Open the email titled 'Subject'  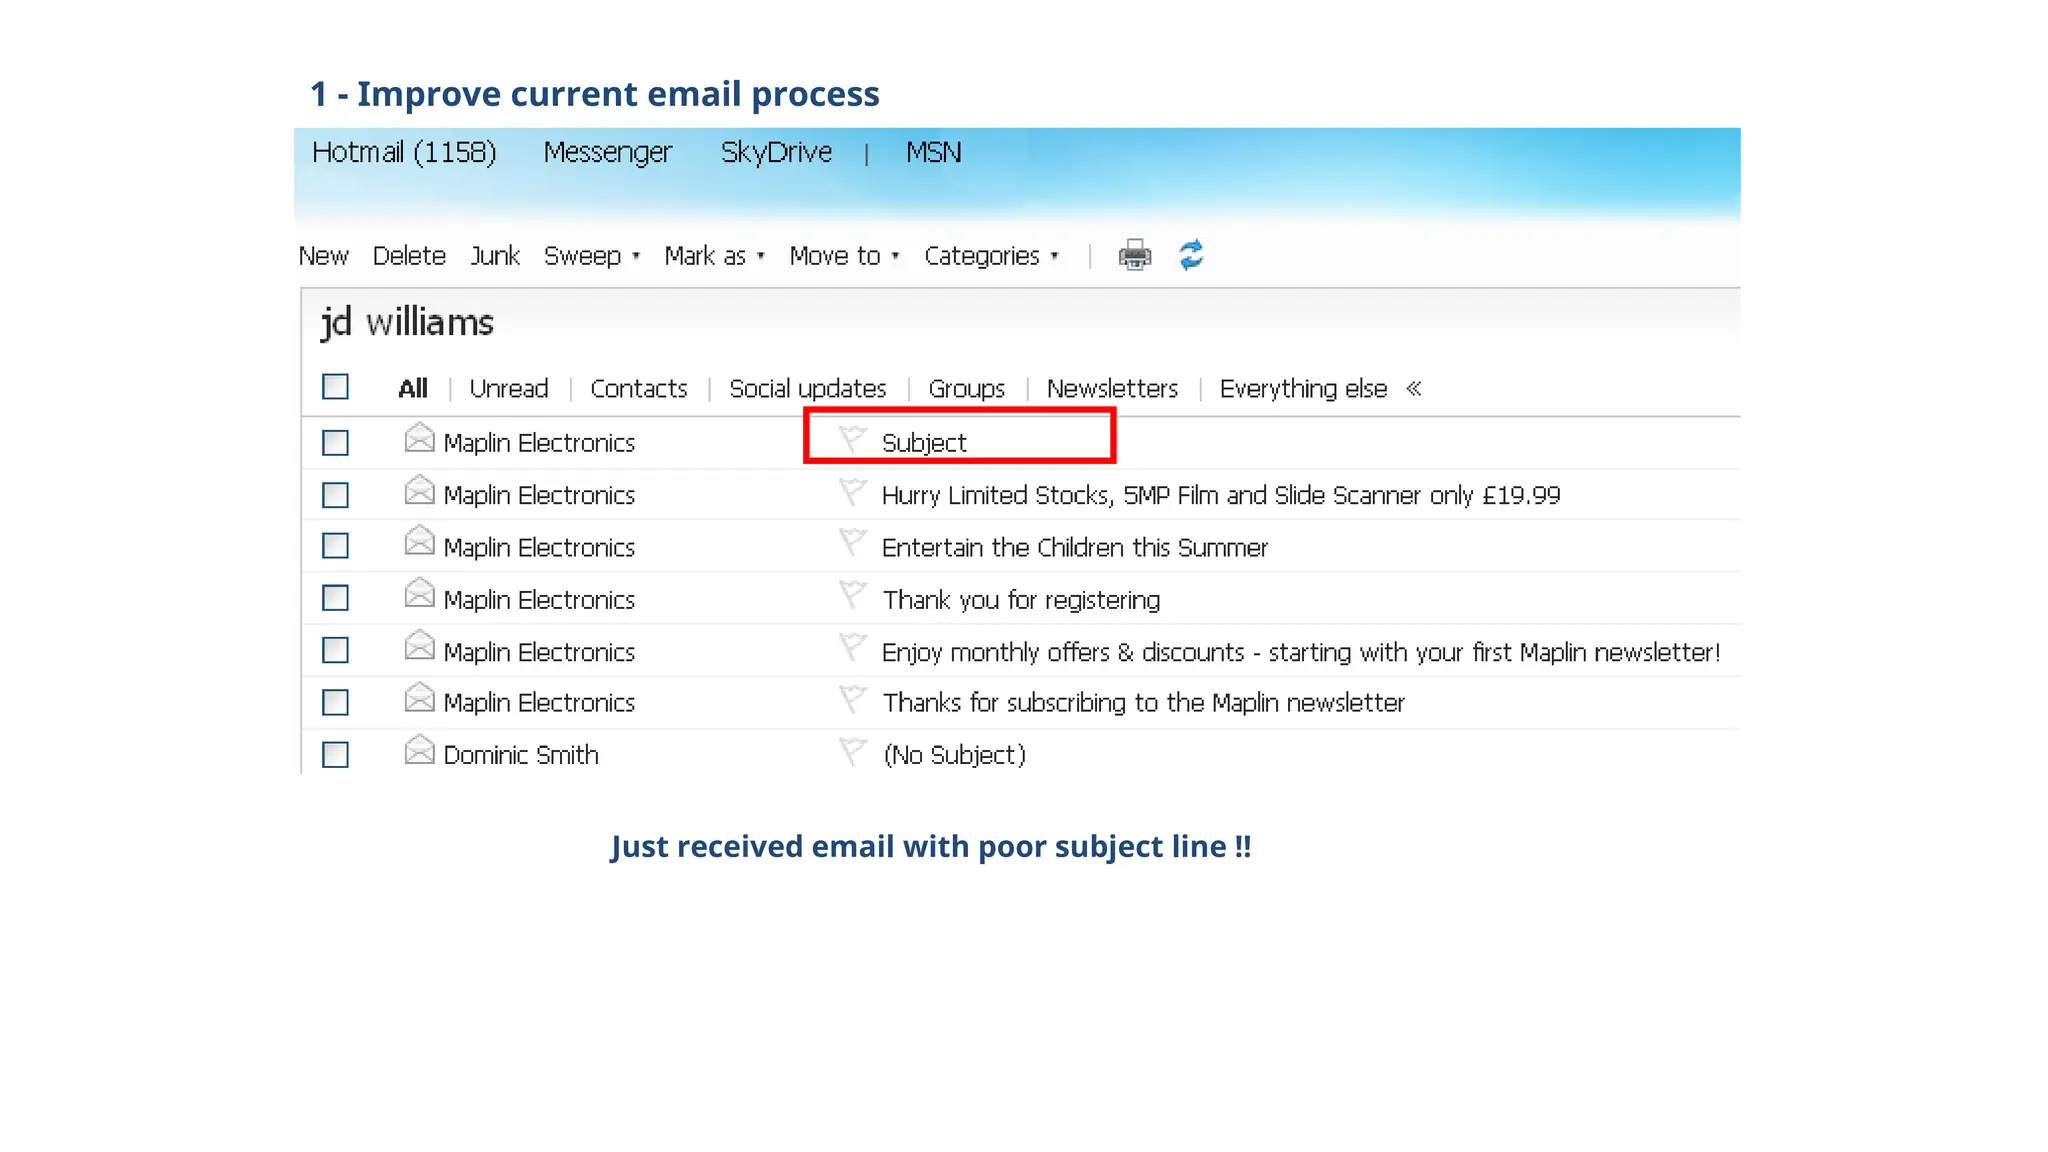[x=924, y=443]
